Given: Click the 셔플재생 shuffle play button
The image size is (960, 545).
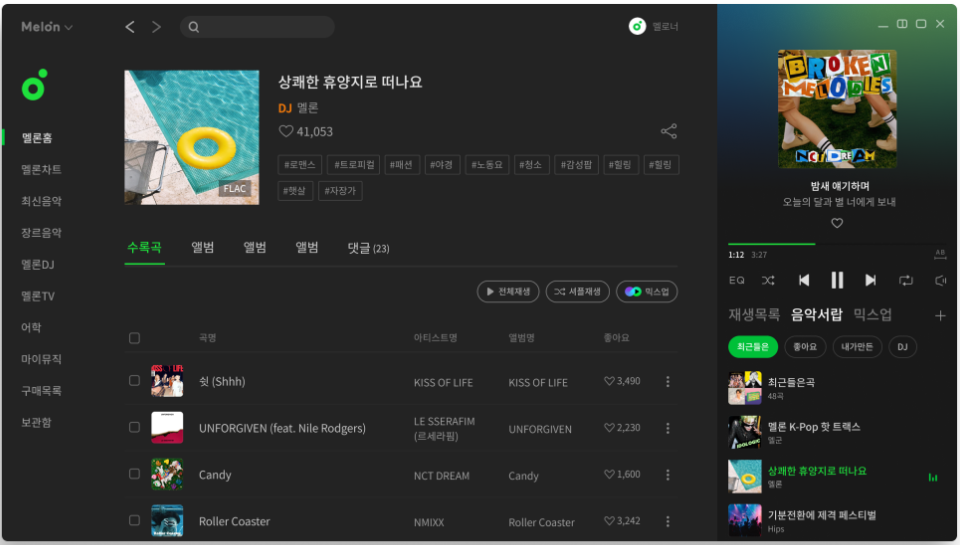Looking at the screenshot, I should (x=577, y=291).
